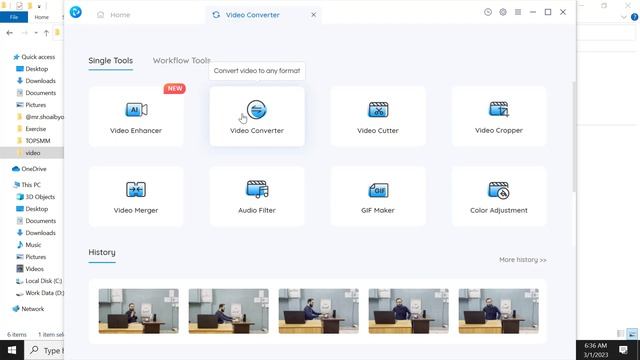Click the app logo icon

pos(76,12)
